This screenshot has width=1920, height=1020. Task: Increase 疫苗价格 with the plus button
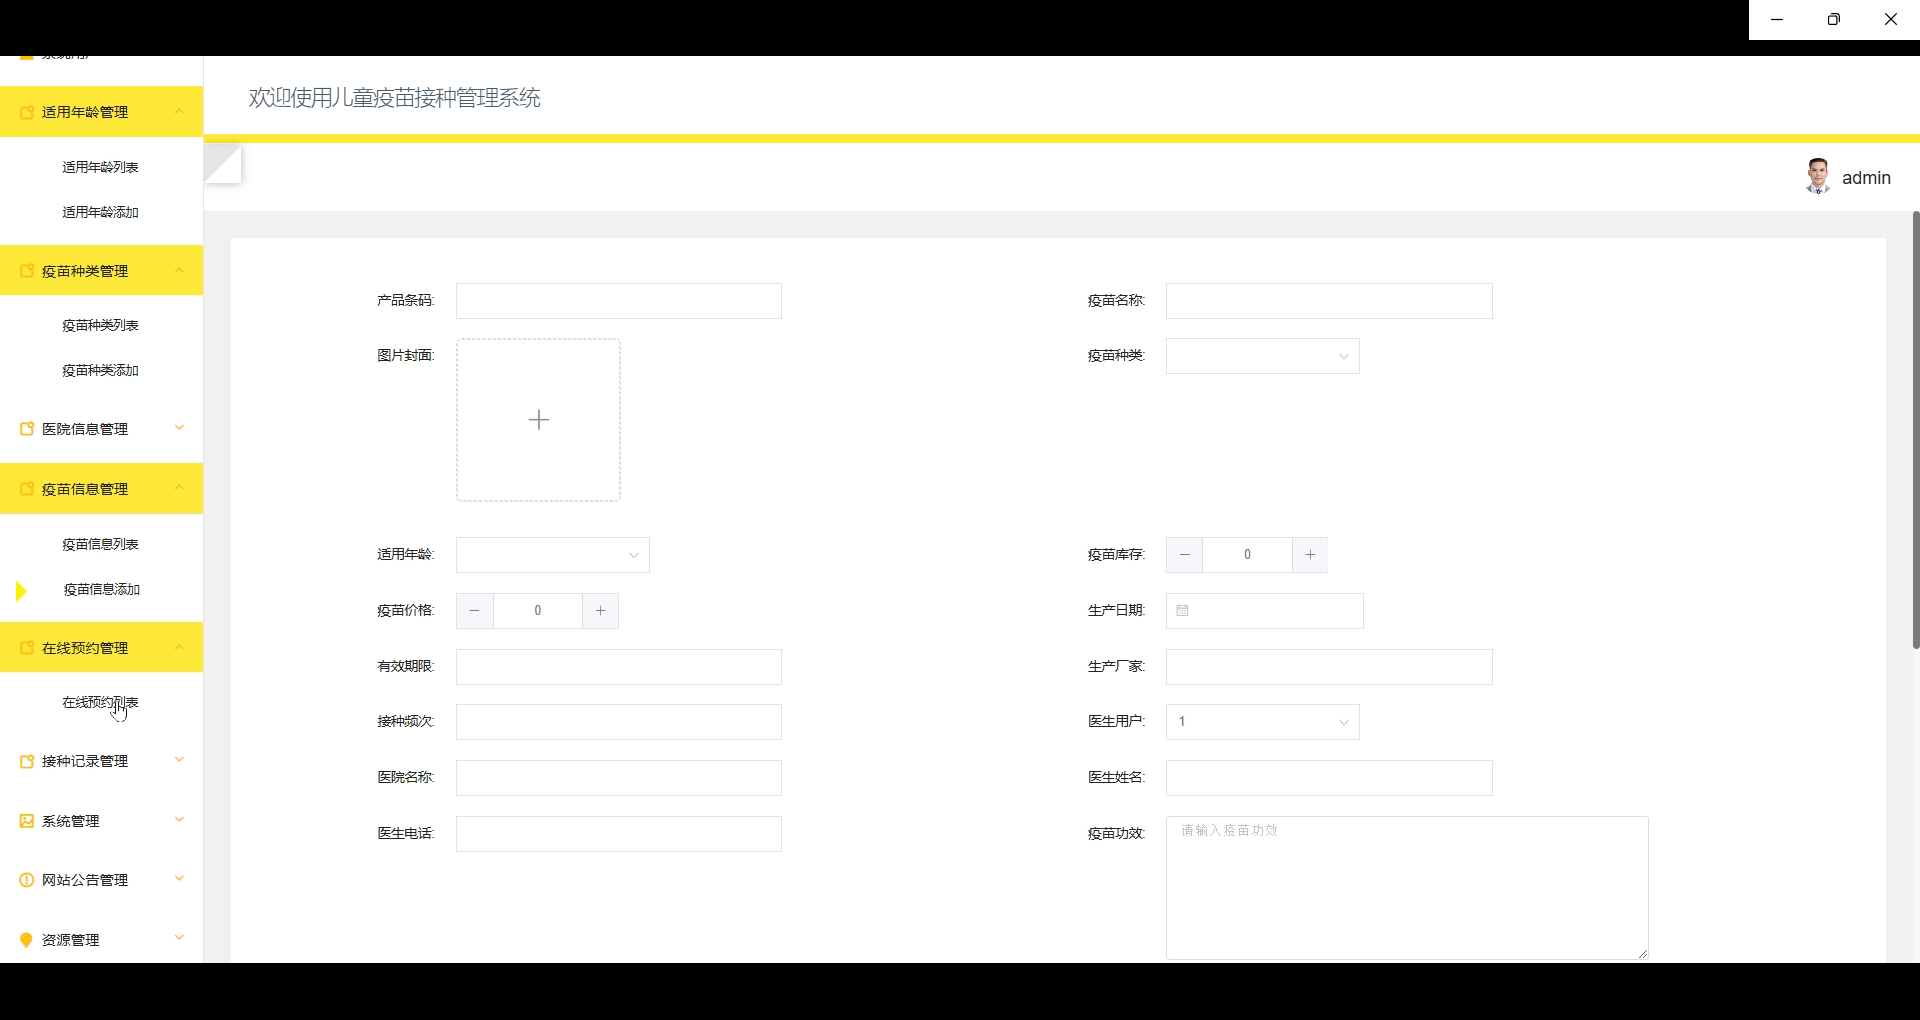click(x=600, y=611)
